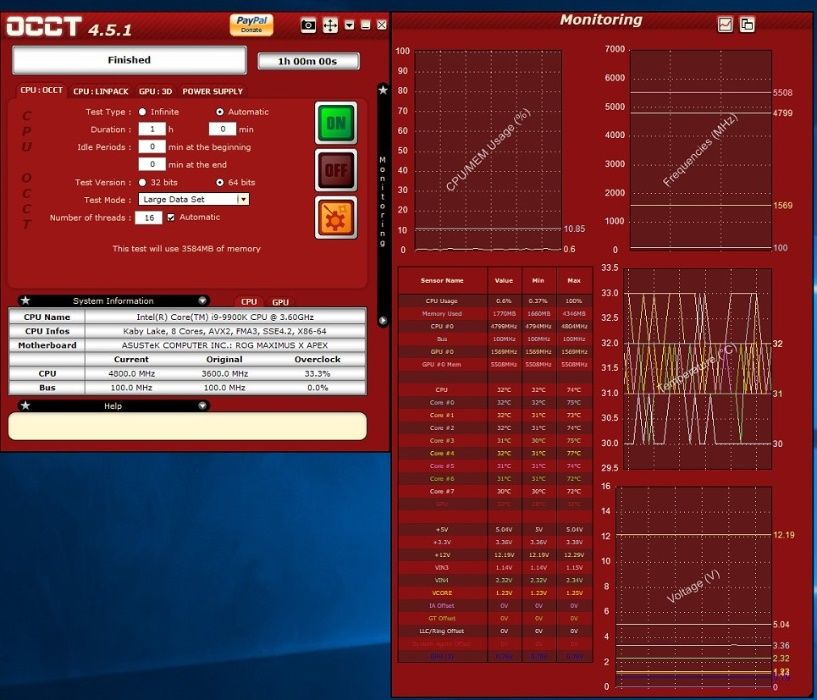Screen dimensions: 817x700
Task: Select the Memory Used sensor row
Action: [495, 314]
